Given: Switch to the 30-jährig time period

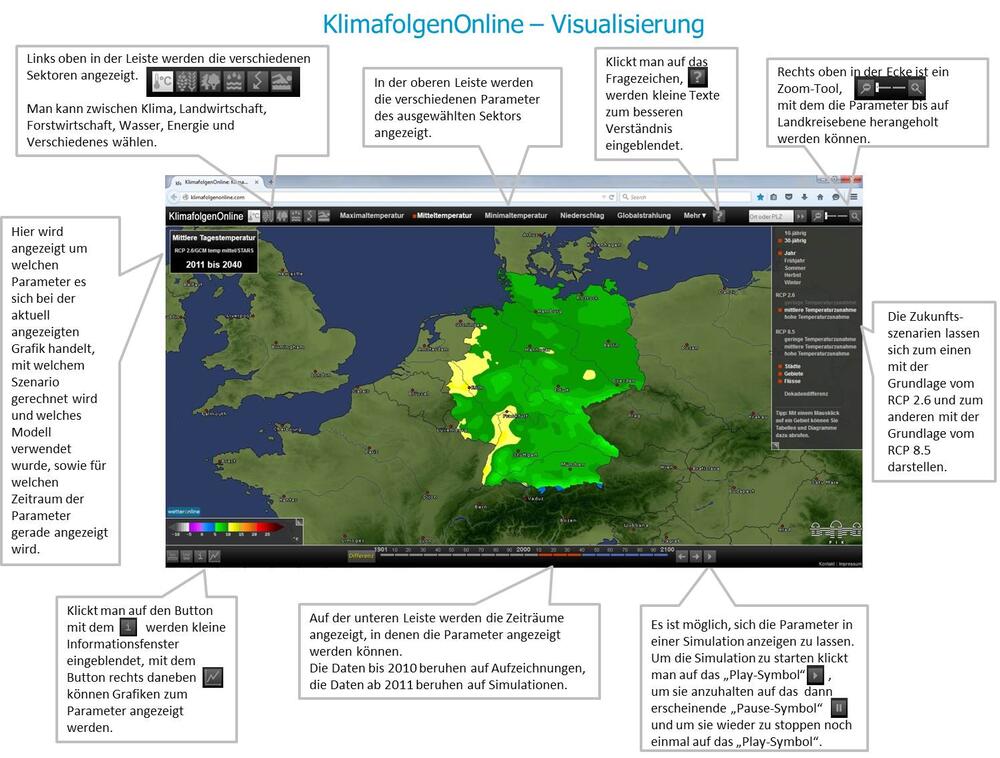Looking at the screenshot, I should pyautogui.click(x=793, y=240).
